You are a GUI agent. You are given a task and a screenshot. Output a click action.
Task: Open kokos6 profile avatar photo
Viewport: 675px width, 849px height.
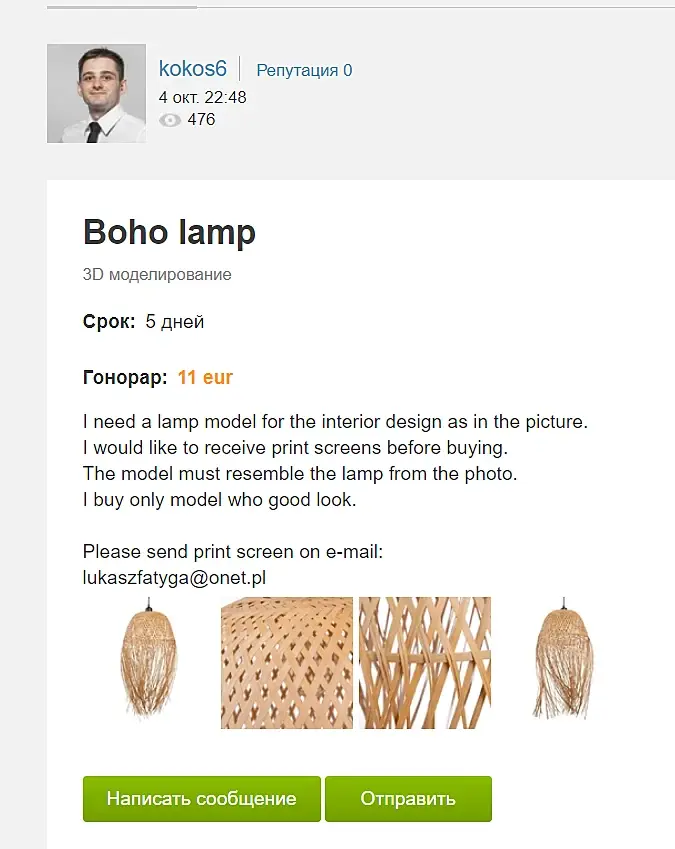[96, 93]
